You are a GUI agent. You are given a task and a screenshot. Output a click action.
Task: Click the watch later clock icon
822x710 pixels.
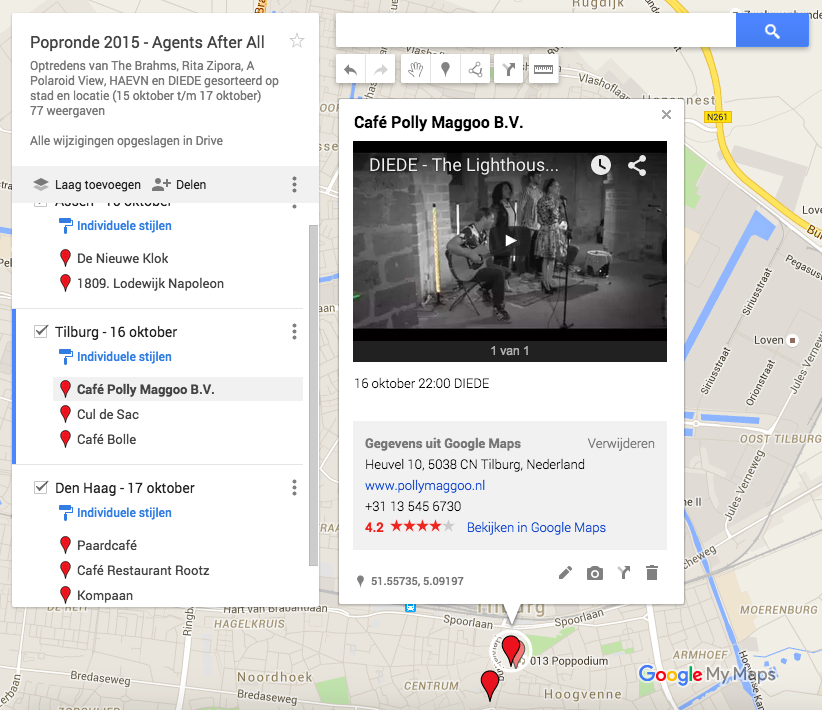601,165
